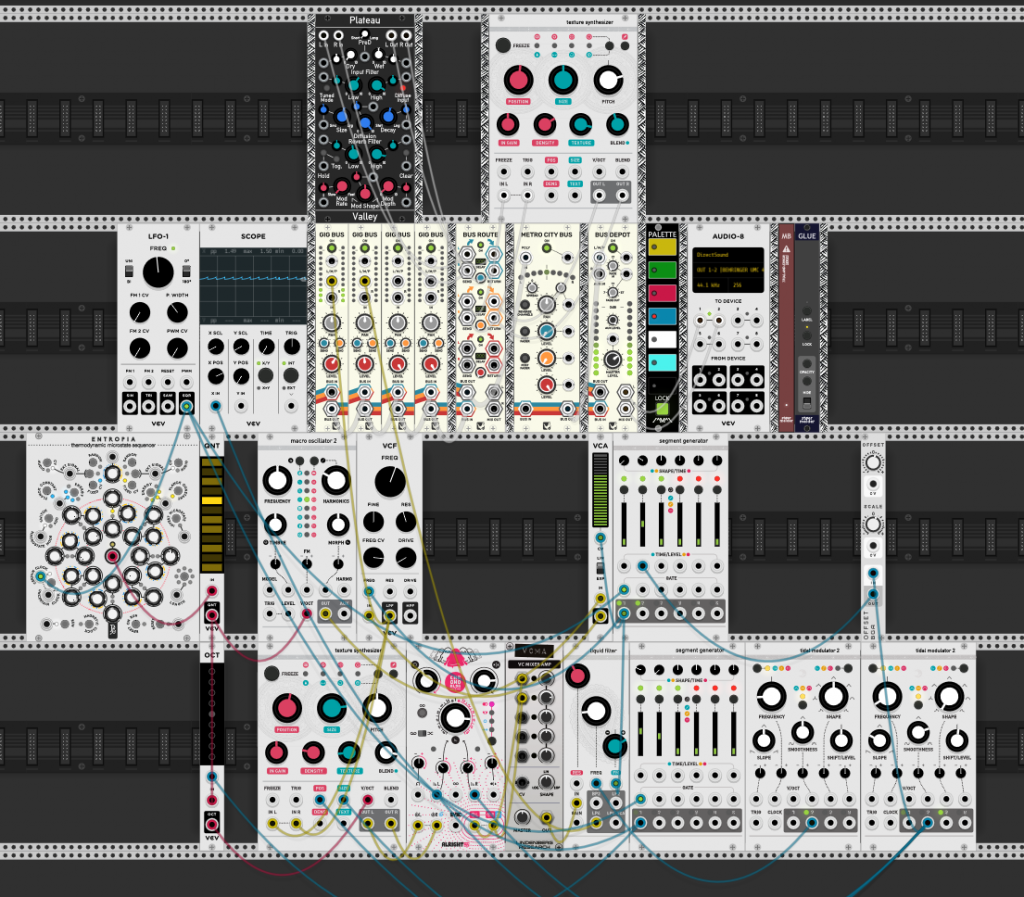The width and height of the screenshot is (1024, 897).
Task: Click the VCA level meter display
Action: [600, 490]
